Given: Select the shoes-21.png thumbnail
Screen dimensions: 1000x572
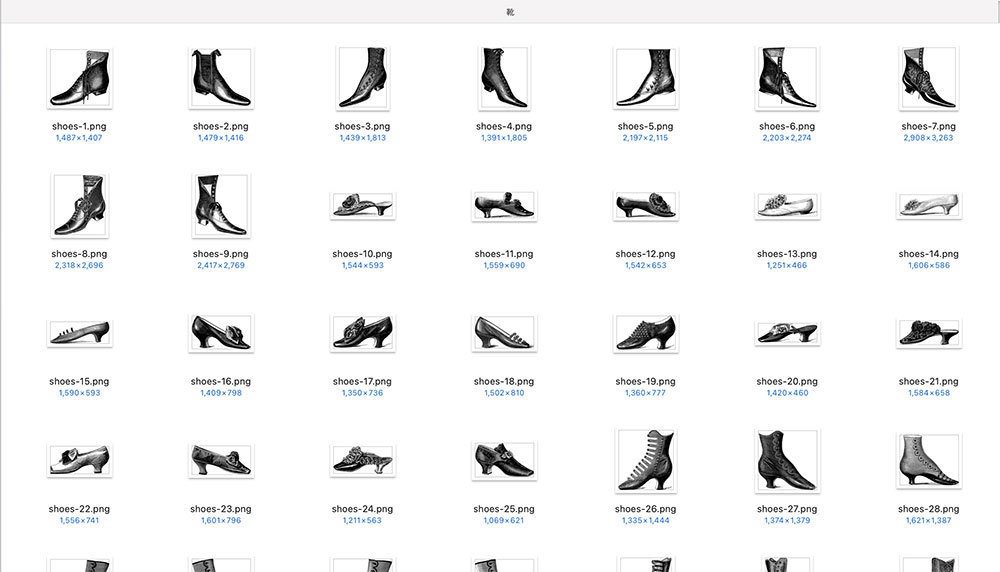Looking at the screenshot, I should (929, 334).
